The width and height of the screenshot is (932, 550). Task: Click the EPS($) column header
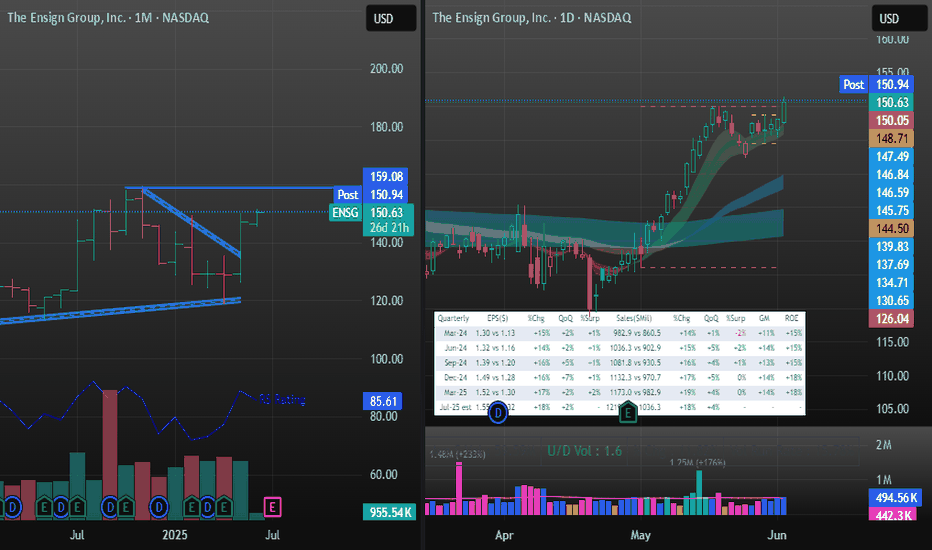[x=497, y=319]
